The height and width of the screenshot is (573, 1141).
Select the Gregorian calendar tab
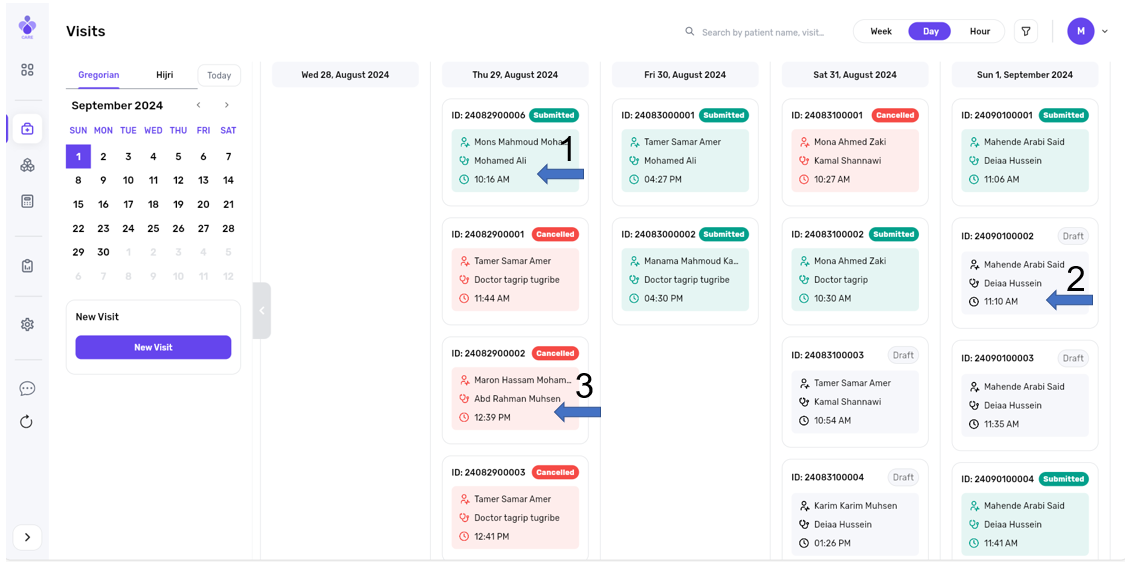99,75
